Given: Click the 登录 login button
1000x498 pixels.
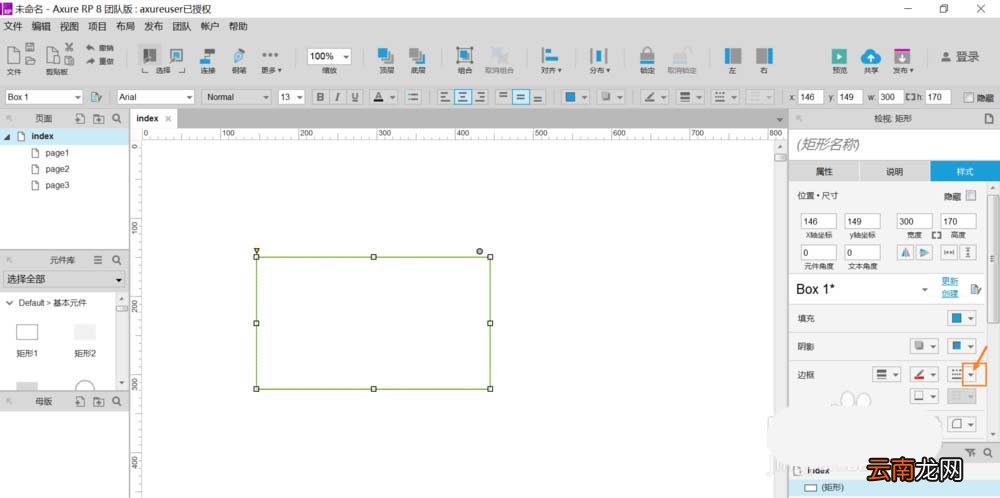Looking at the screenshot, I should click(x=960, y=57).
